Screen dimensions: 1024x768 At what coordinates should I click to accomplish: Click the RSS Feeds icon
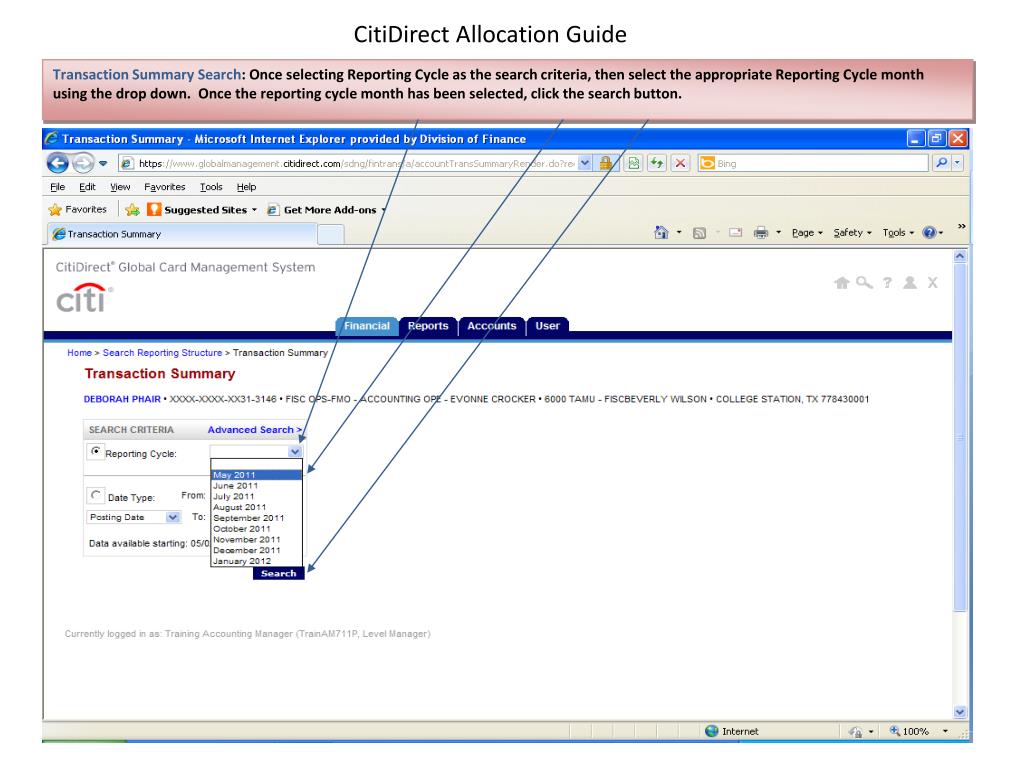click(699, 233)
